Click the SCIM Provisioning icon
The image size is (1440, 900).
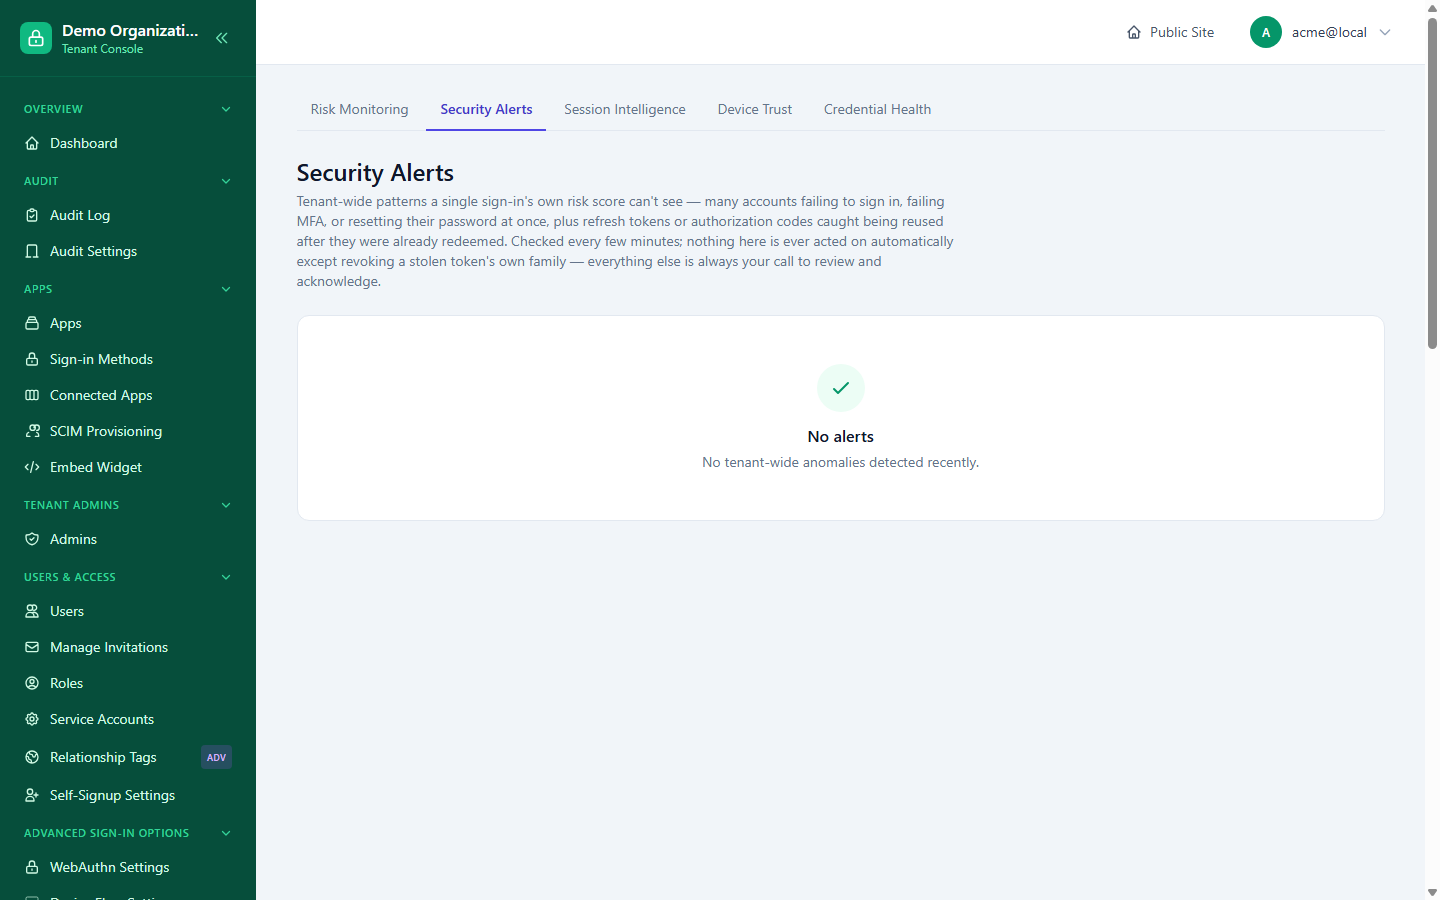click(x=32, y=431)
